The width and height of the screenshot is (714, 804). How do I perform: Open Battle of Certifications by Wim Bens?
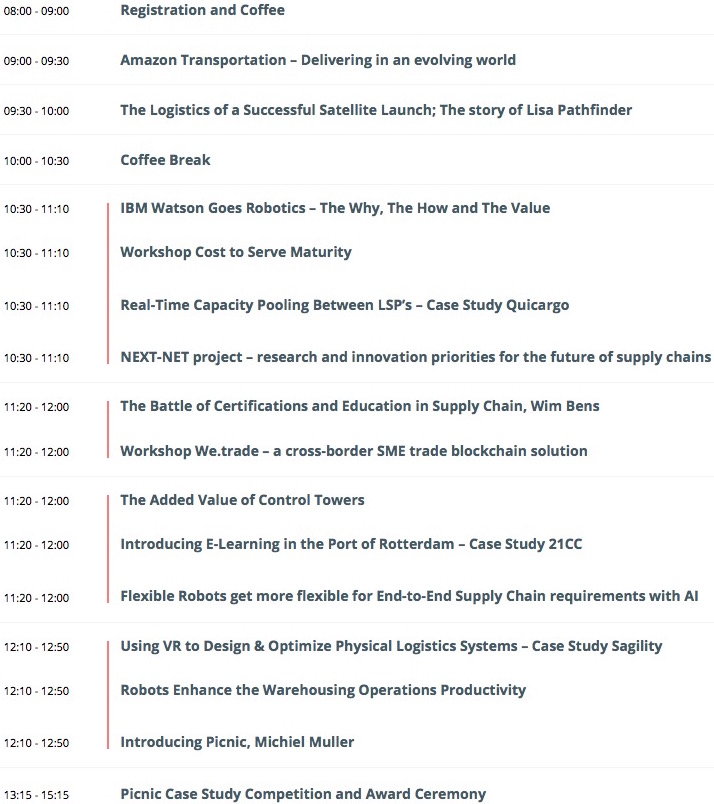360,406
